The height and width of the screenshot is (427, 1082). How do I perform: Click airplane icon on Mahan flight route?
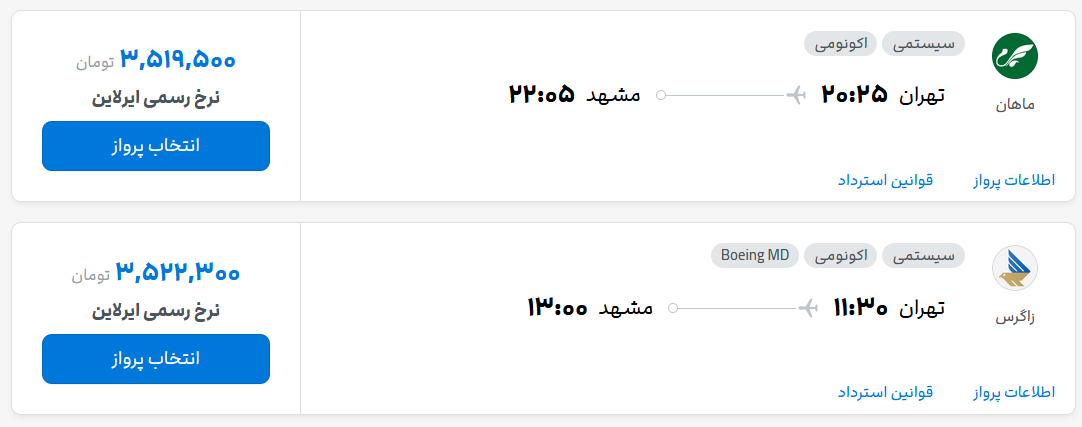(797, 95)
